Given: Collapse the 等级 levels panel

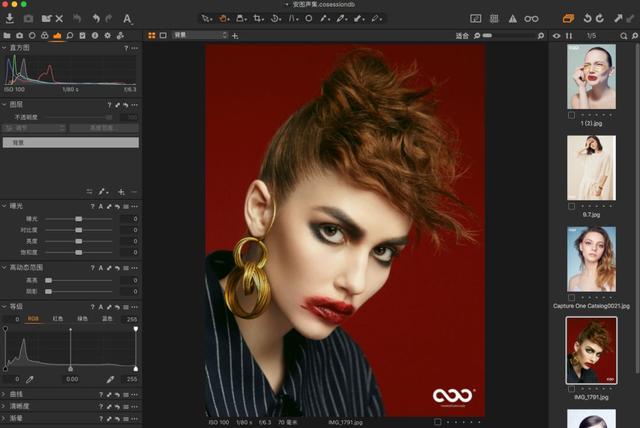Looking at the screenshot, I should pyautogui.click(x=4, y=306).
